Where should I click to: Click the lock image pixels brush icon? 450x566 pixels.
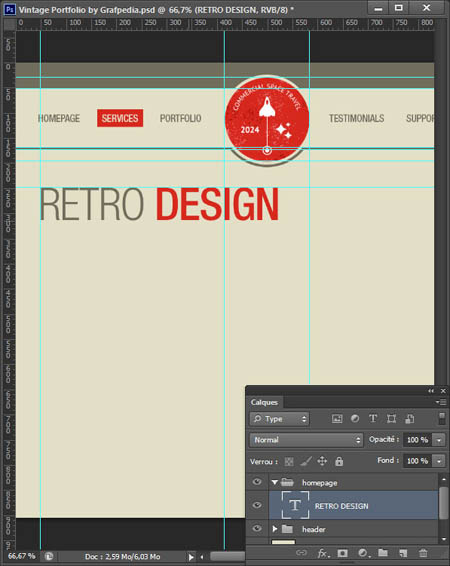tap(306, 461)
